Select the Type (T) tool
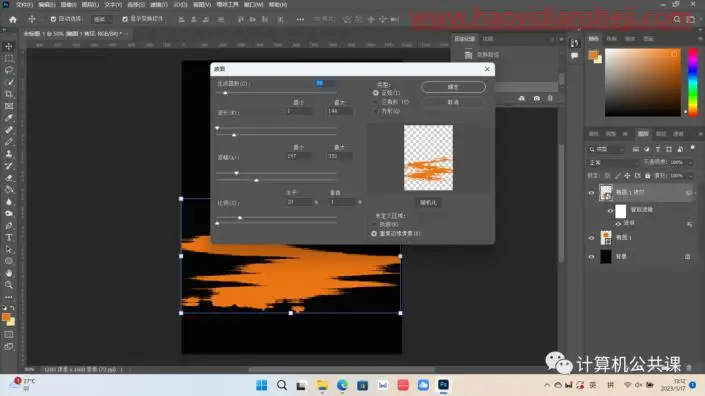This screenshot has height=396, width=705. click(x=9, y=237)
